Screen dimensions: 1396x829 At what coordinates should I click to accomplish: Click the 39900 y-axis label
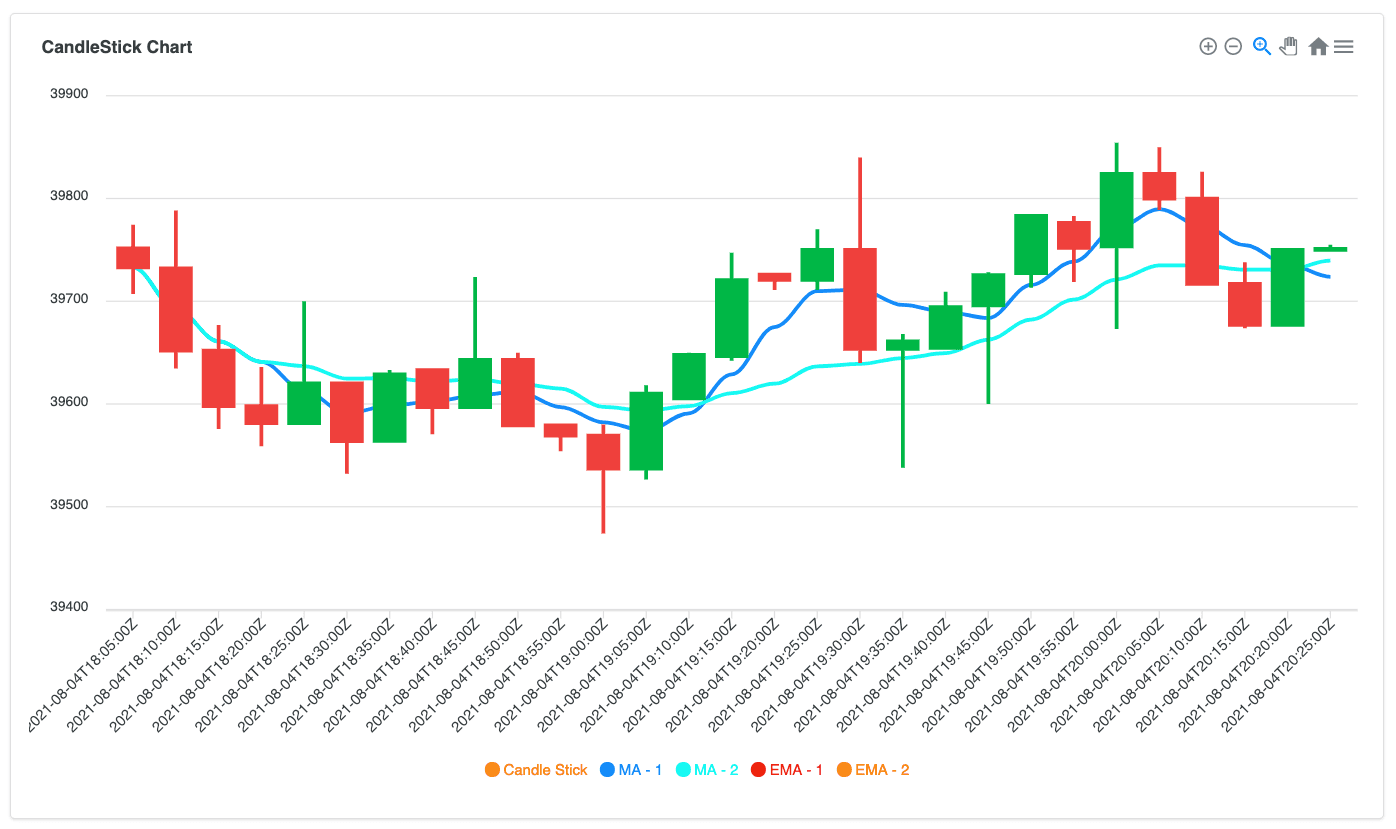pos(69,95)
